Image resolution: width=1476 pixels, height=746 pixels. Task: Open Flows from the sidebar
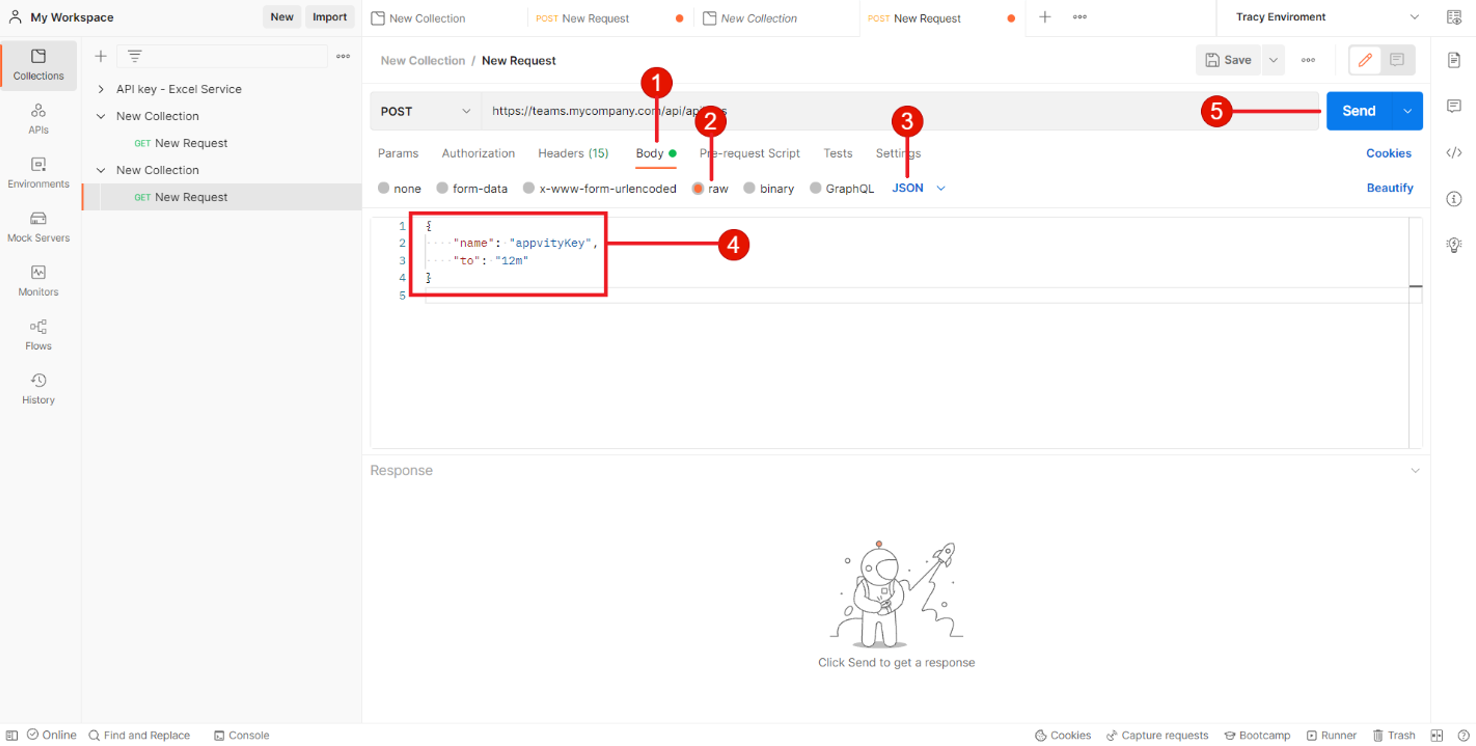click(x=38, y=335)
